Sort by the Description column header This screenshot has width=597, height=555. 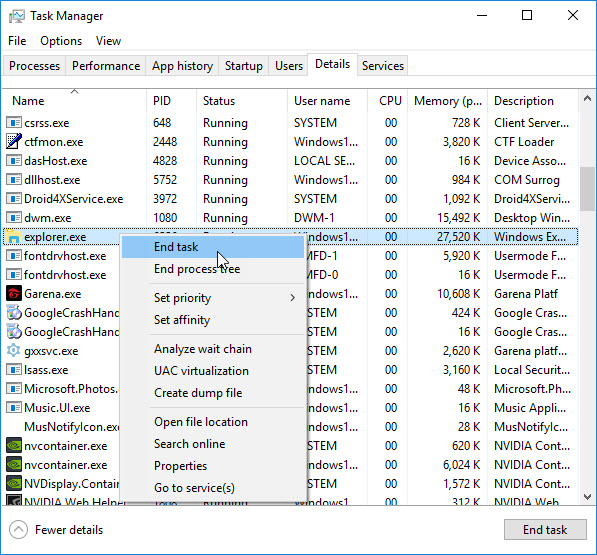click(533, 101)
